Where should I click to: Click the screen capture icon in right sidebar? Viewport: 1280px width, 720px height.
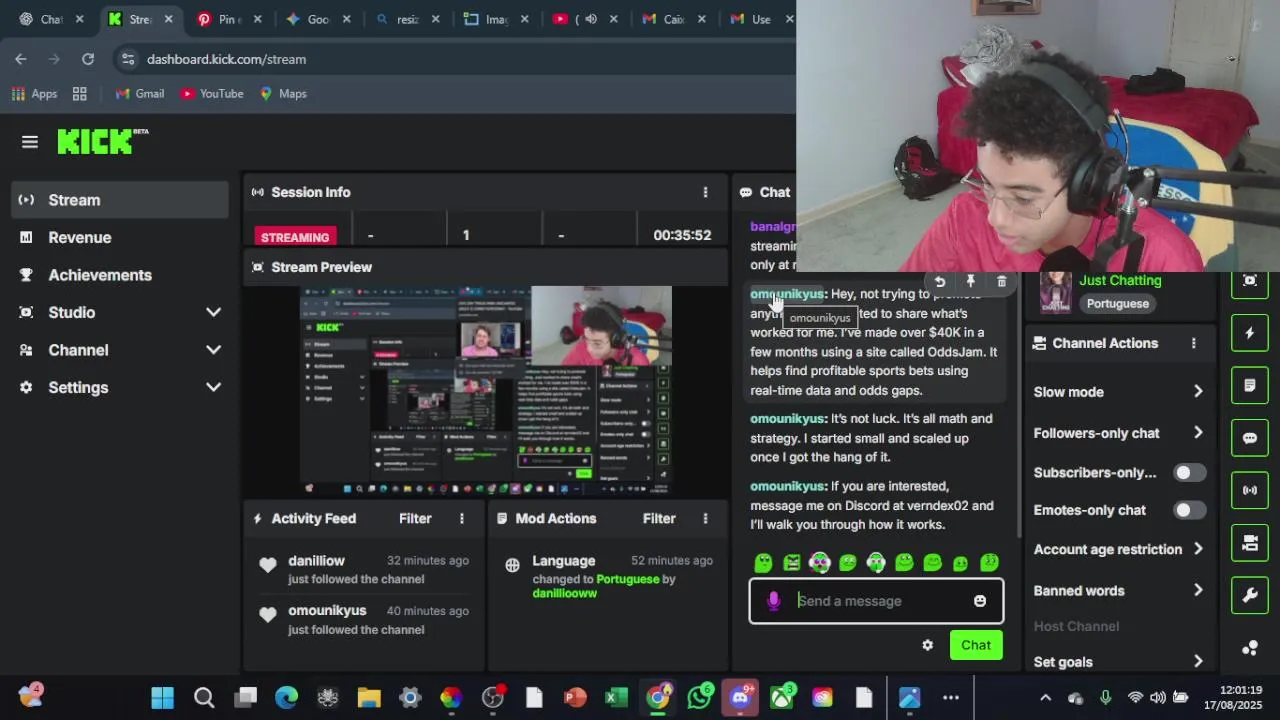click(x=1249, y=281)
